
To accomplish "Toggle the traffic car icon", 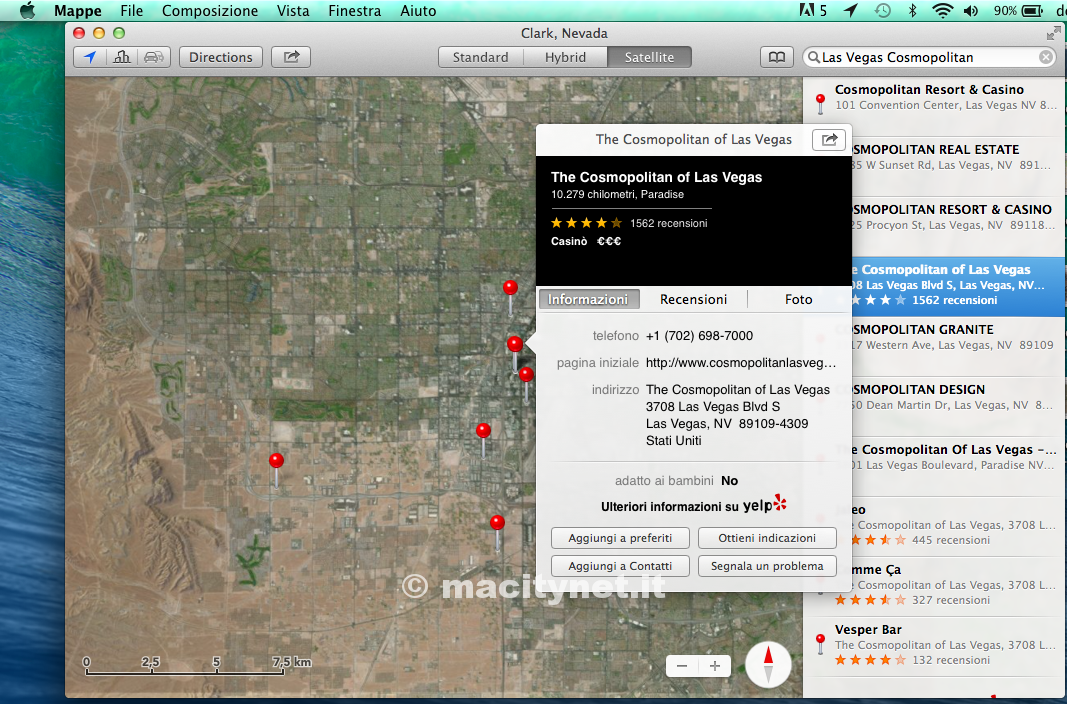I will pyautogui.click(x=154, y=57).
